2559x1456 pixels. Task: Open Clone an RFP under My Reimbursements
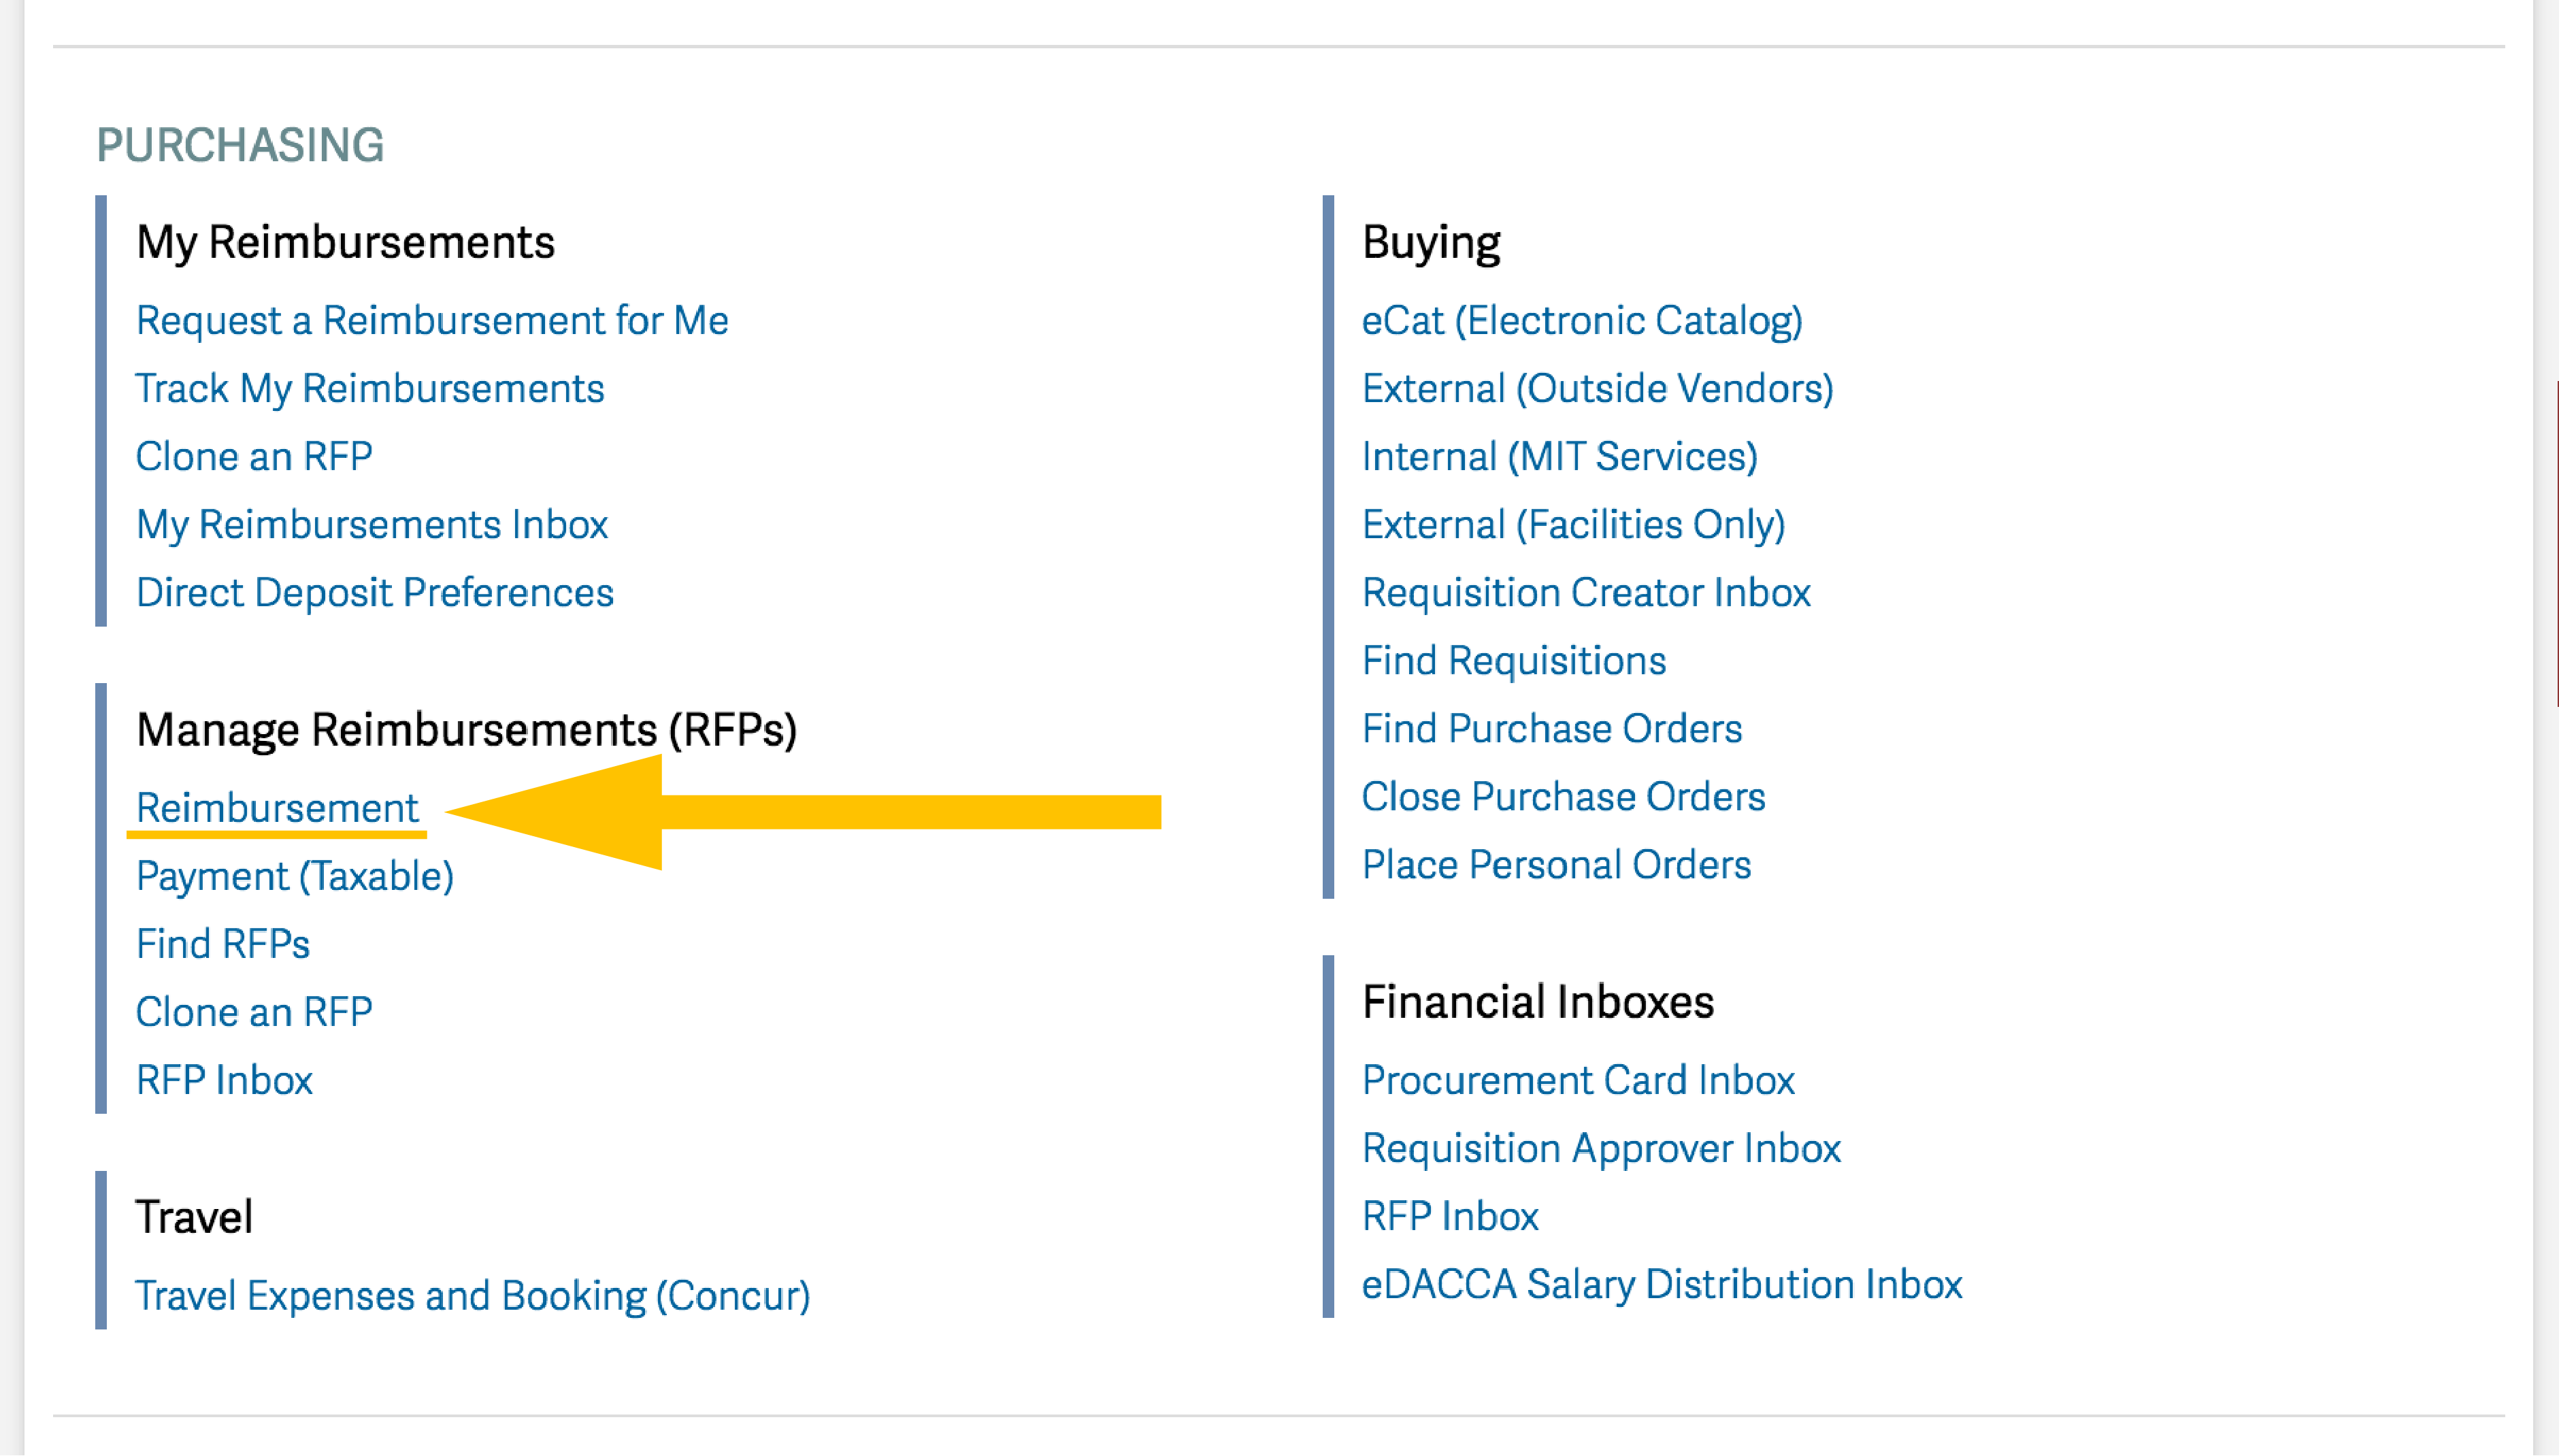click(254, 457)
